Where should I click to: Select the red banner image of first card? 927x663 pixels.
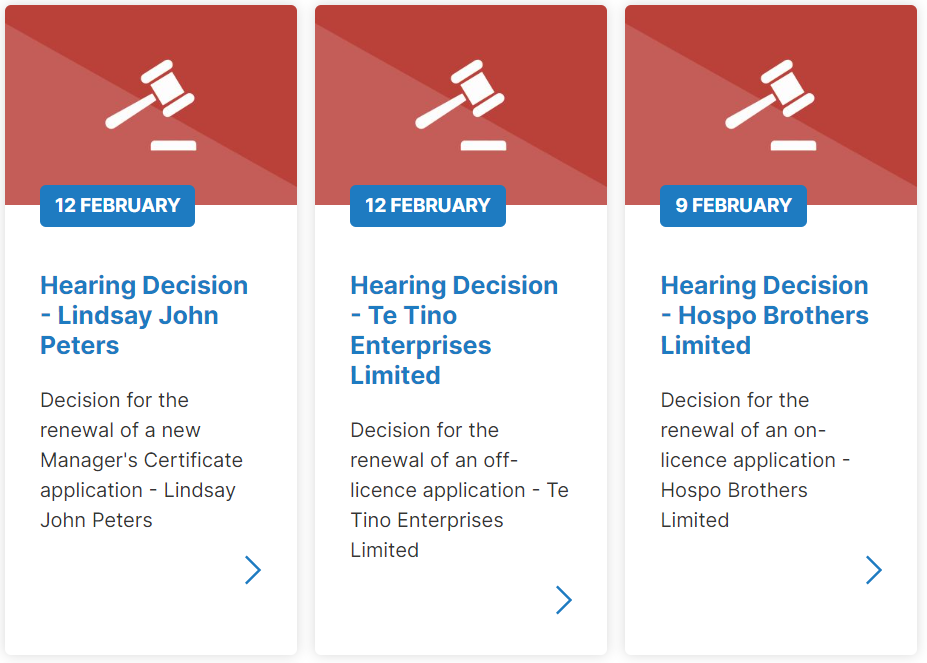151,105
